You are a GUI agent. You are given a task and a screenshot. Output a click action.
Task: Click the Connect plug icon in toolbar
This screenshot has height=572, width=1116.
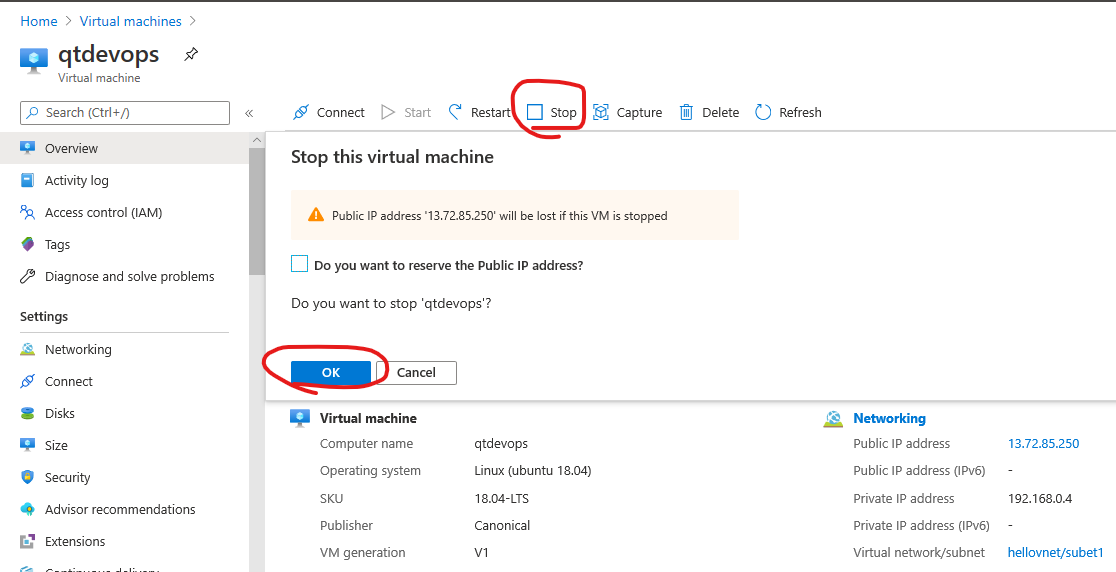tap(301, 112)
